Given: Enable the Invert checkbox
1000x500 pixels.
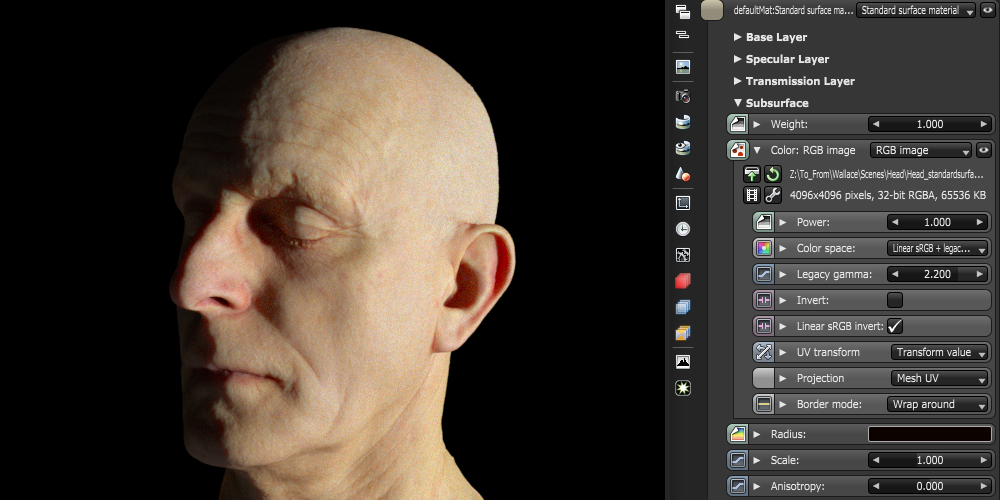Looking at the screenshot, I should pyautogui.click(x=895, y=300).
